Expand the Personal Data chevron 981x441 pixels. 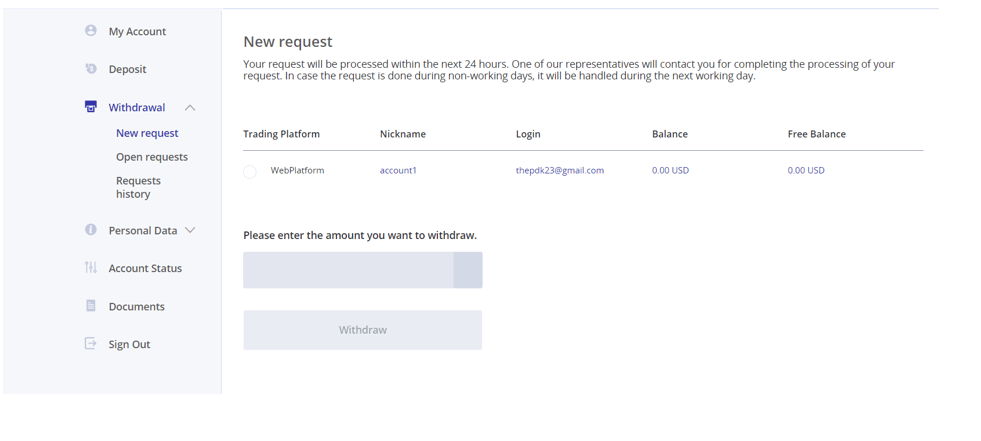[x=191, y=230]
